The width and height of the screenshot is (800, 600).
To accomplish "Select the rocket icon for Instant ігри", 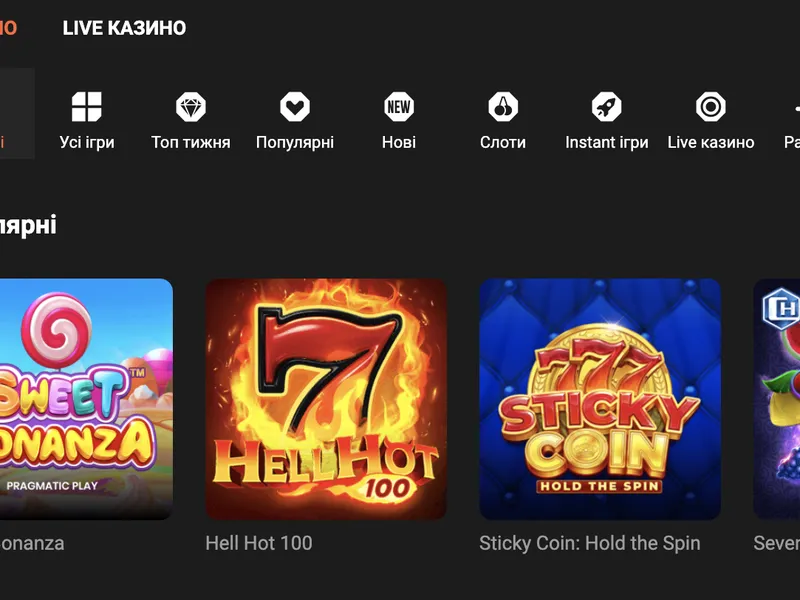I will pos(607,107).
